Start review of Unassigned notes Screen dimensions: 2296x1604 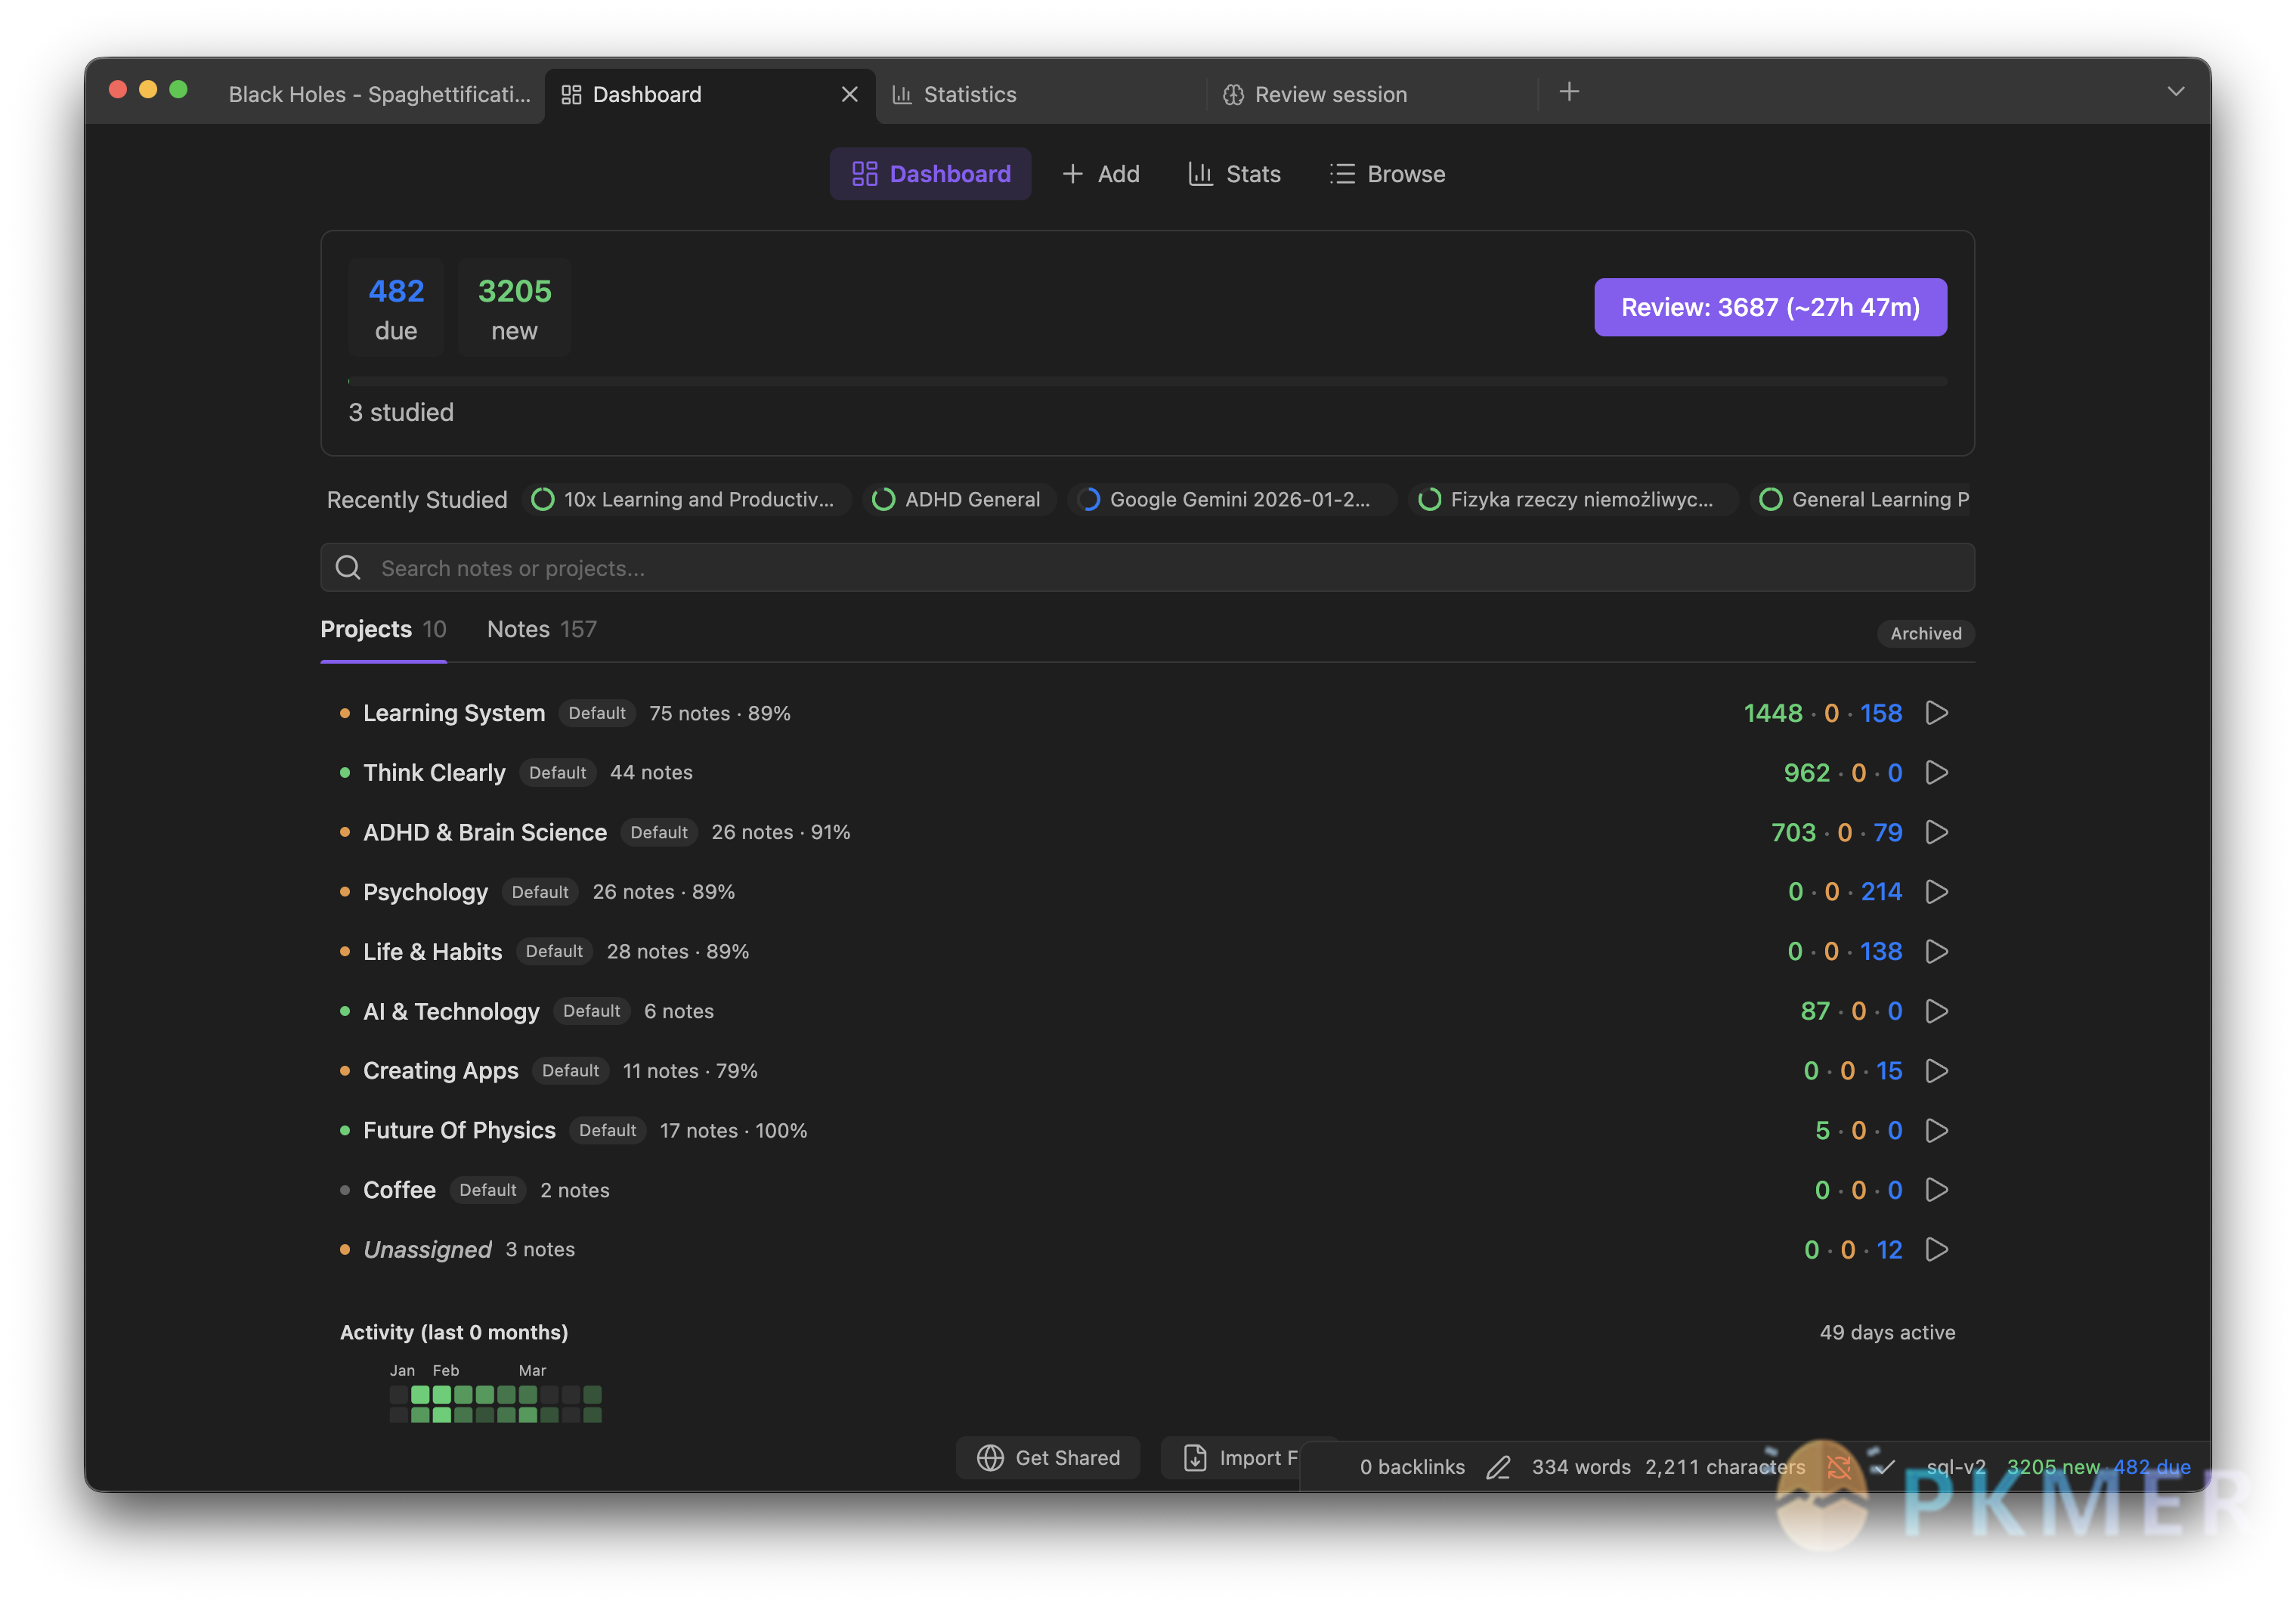coord(1936,1249)
